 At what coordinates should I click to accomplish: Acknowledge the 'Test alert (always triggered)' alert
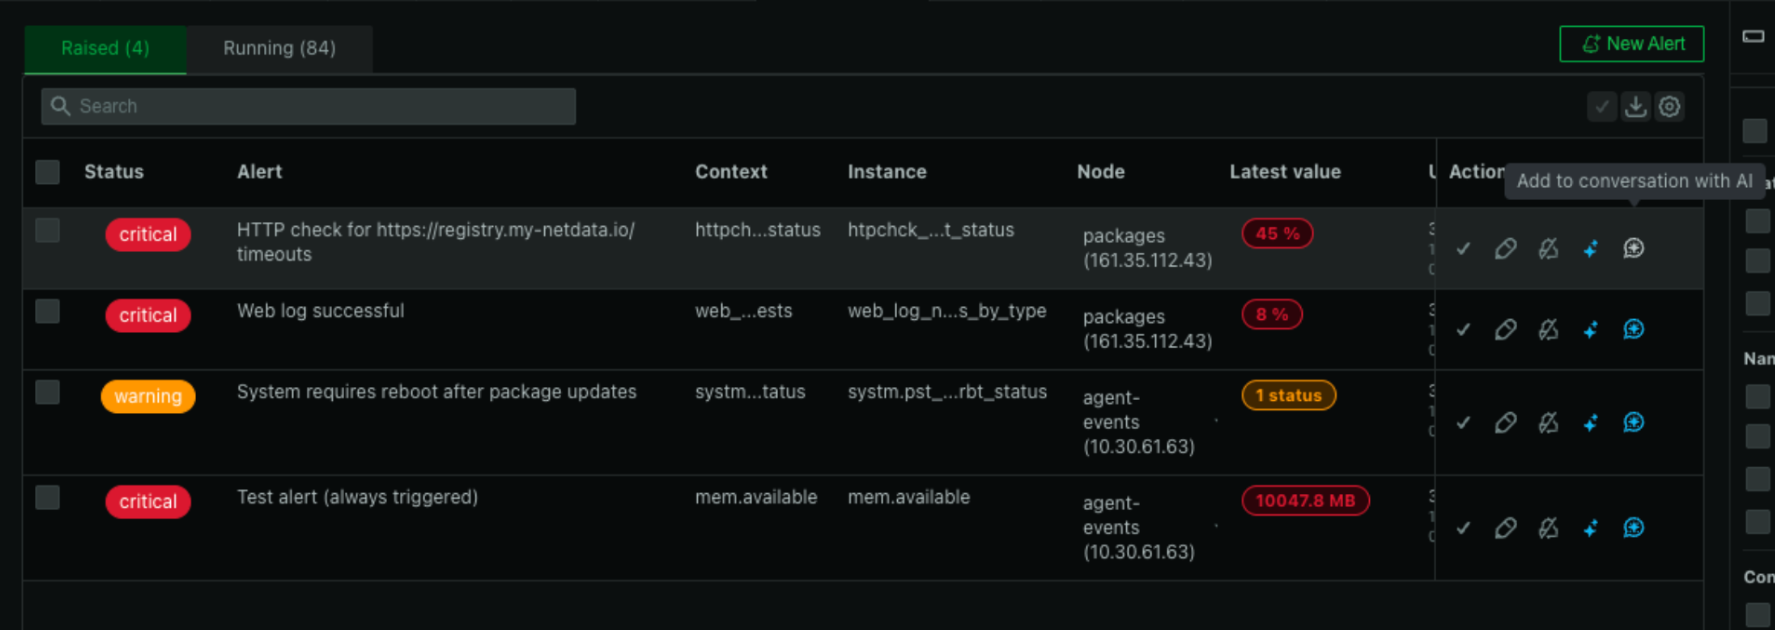click(1463, 528)
